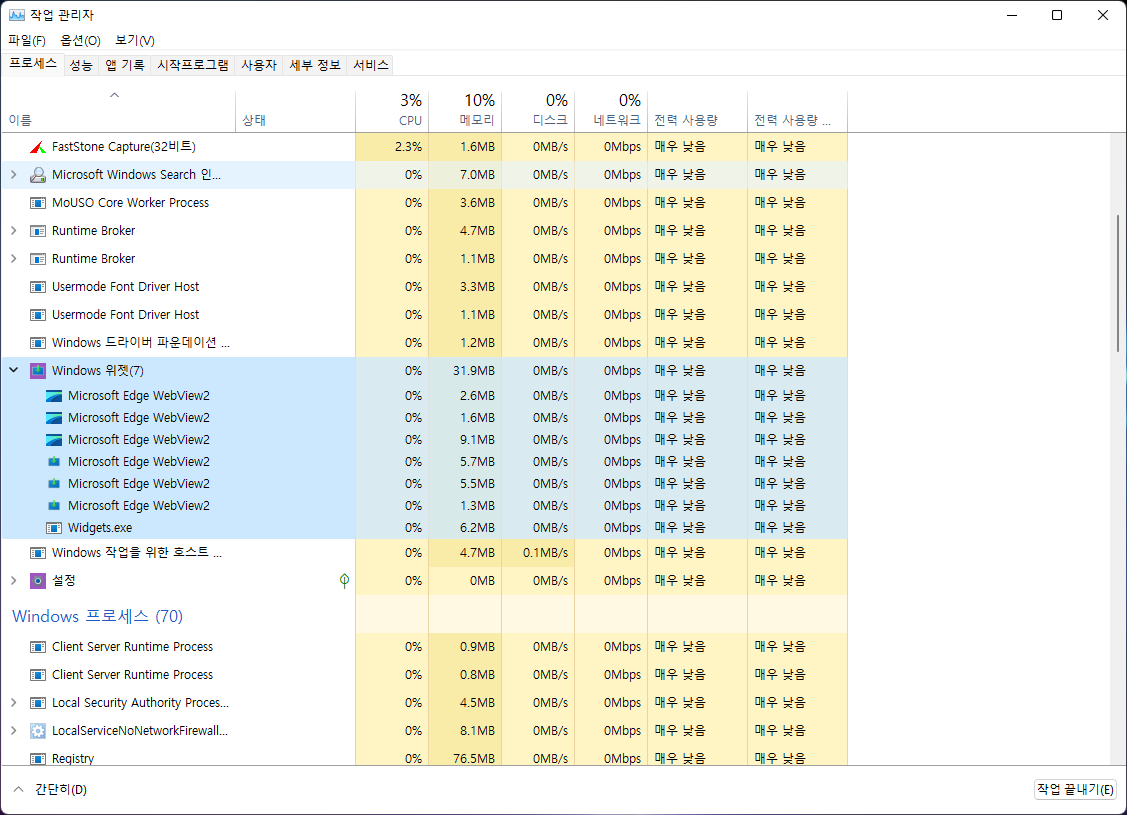
Task: Click the Local Security Authority Process icon
Action: [x=37, y=703]
